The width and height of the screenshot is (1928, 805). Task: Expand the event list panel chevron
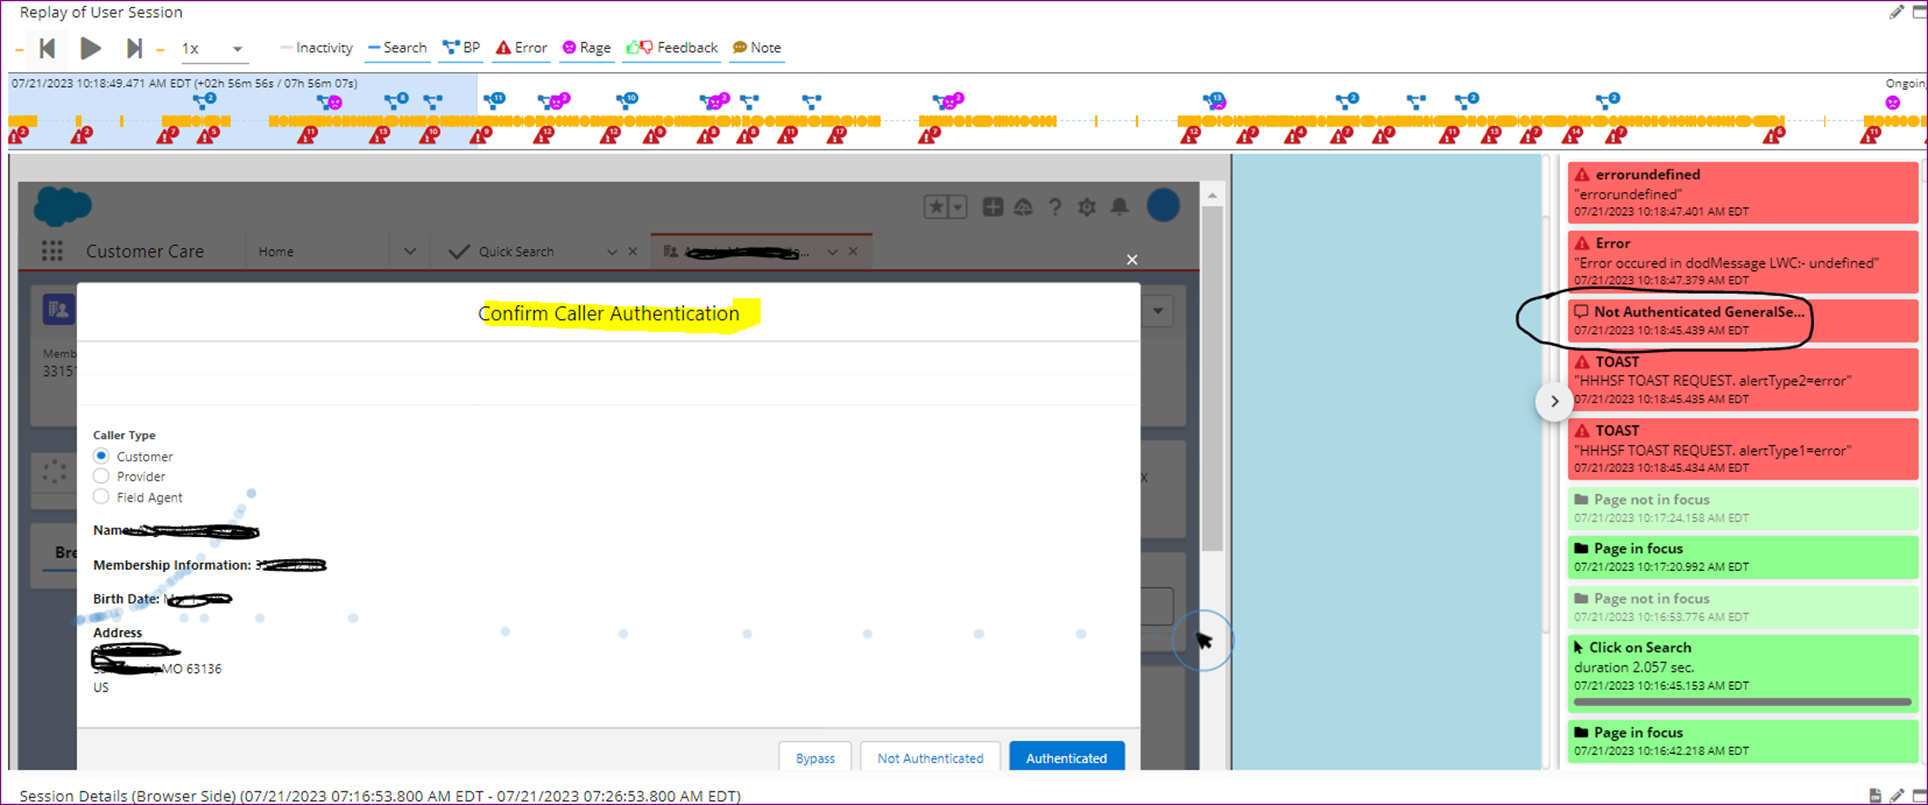click(x=1554, y=402)
